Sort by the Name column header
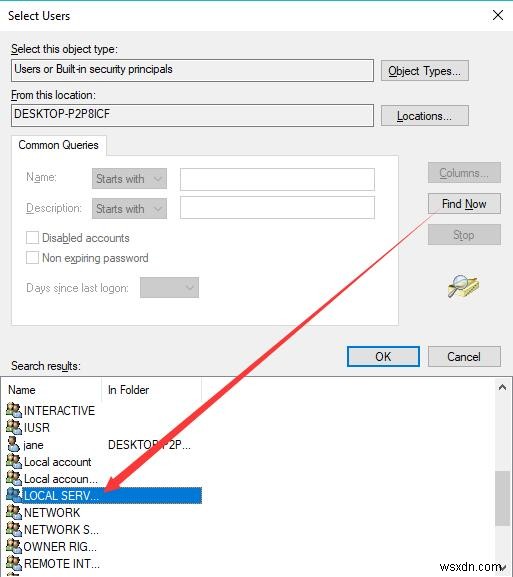The width and height of the screenshot is (513, 577). 51,389
